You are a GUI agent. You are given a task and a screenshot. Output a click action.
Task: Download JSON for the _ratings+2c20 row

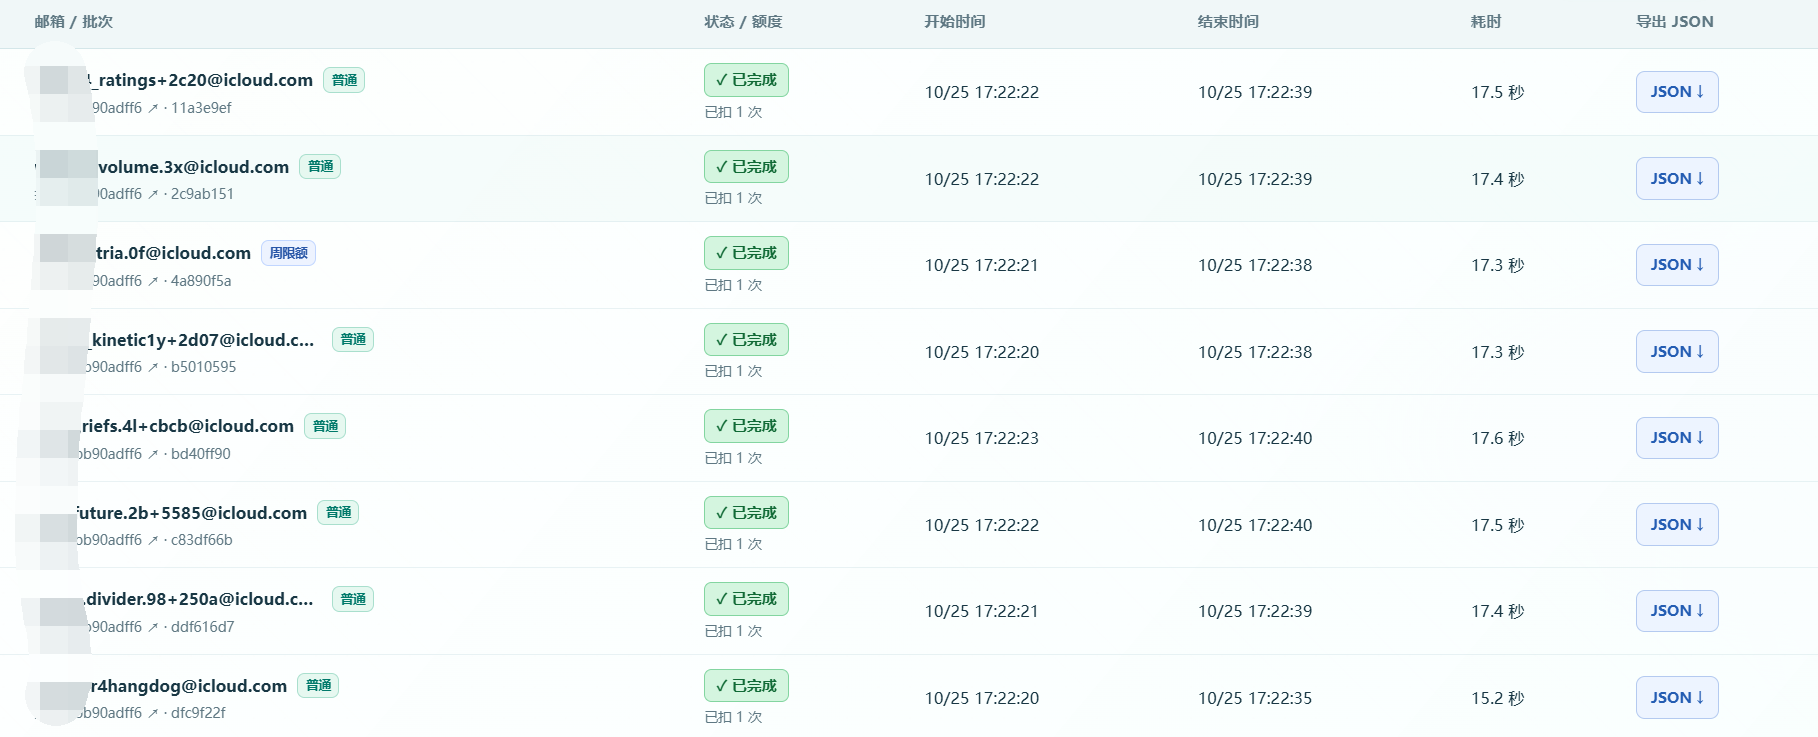1677,92
